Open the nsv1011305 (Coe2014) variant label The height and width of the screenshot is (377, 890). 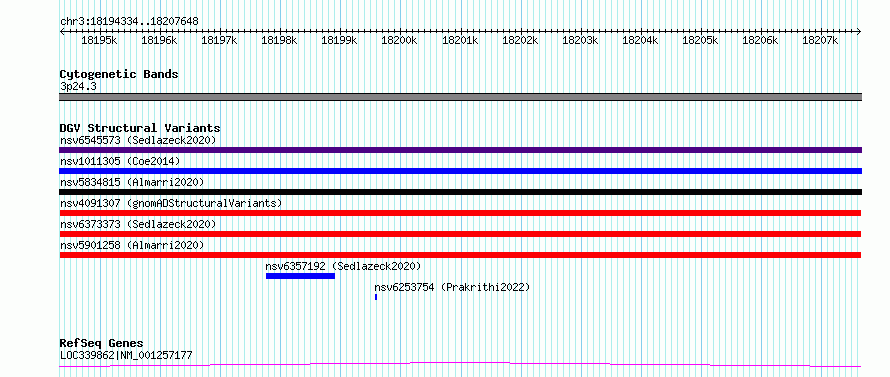tap(120, 161)
